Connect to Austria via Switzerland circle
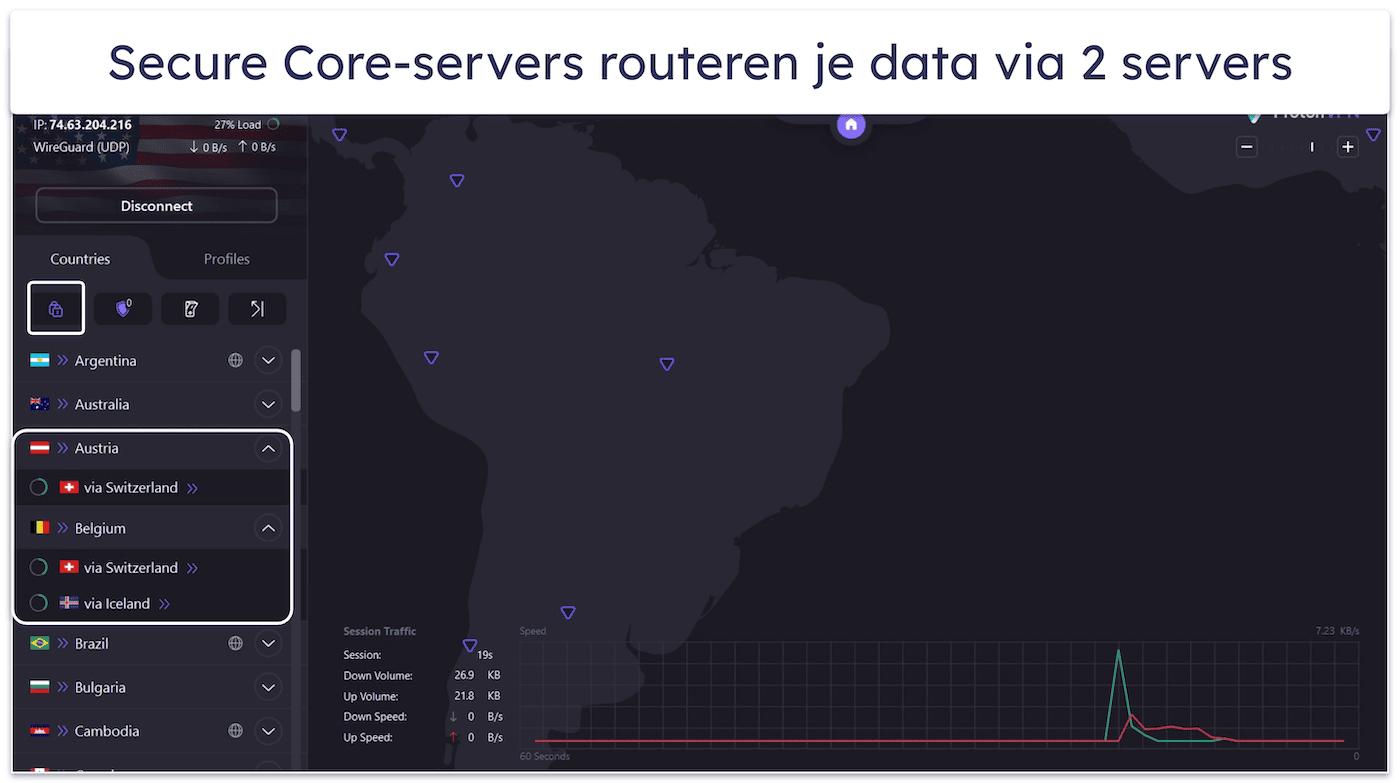1400x783 pixels. 38,488
